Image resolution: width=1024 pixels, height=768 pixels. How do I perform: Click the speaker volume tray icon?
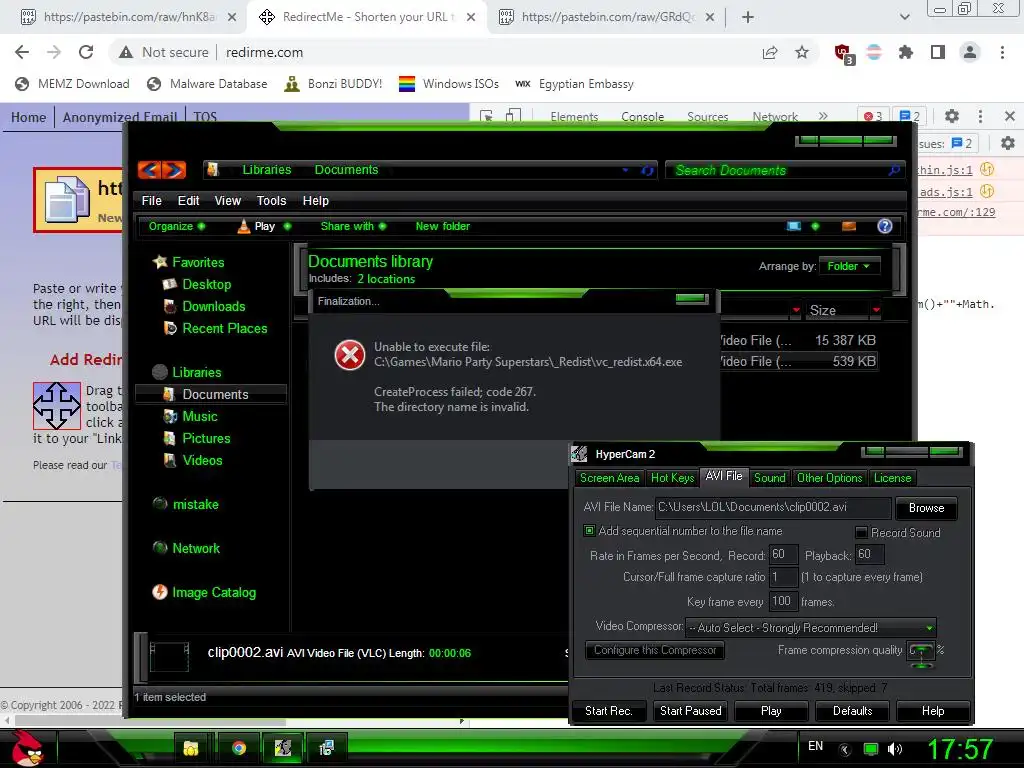pos(895,749)
